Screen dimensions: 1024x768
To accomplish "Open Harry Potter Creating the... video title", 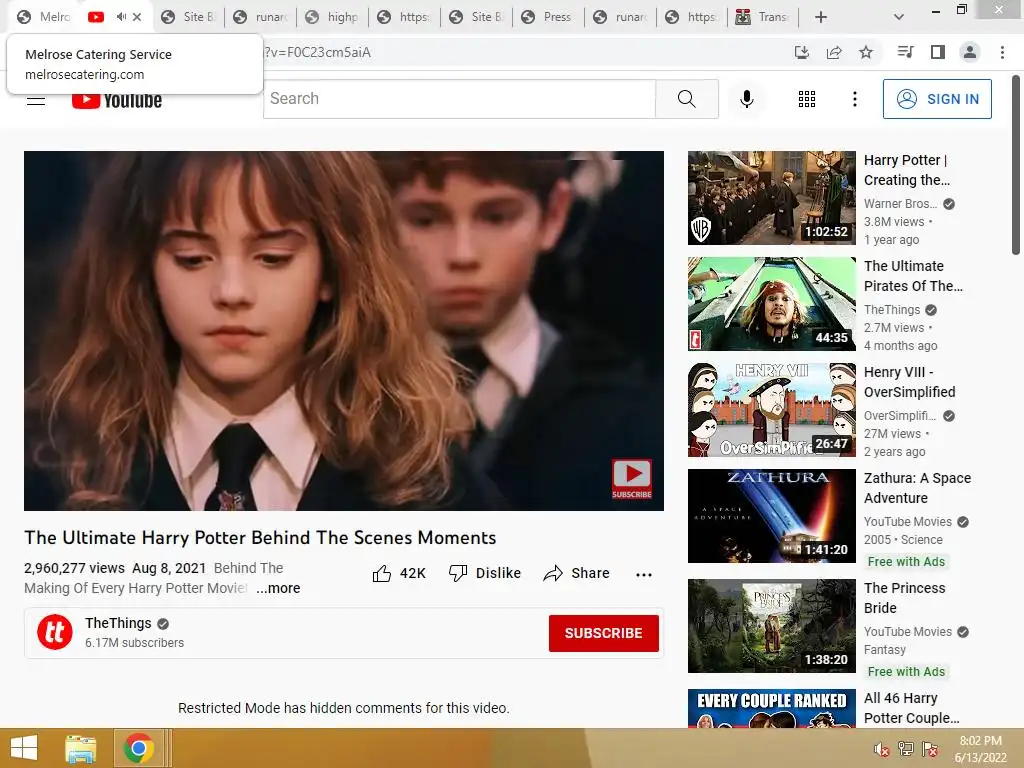I will 907,170.
